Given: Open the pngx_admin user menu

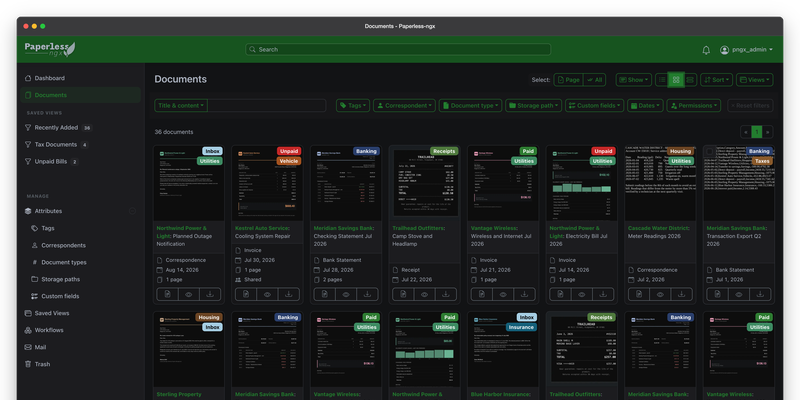Looking at the screenshot, I should 746,50.
